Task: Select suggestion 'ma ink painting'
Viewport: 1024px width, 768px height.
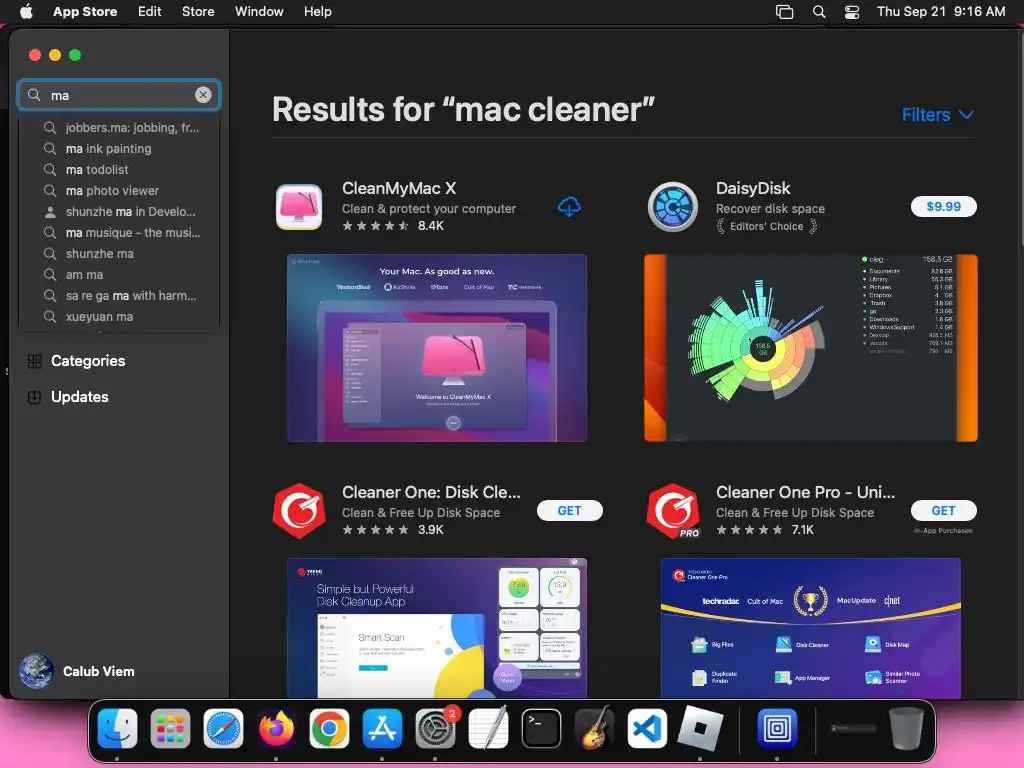Action: (120, 149)
